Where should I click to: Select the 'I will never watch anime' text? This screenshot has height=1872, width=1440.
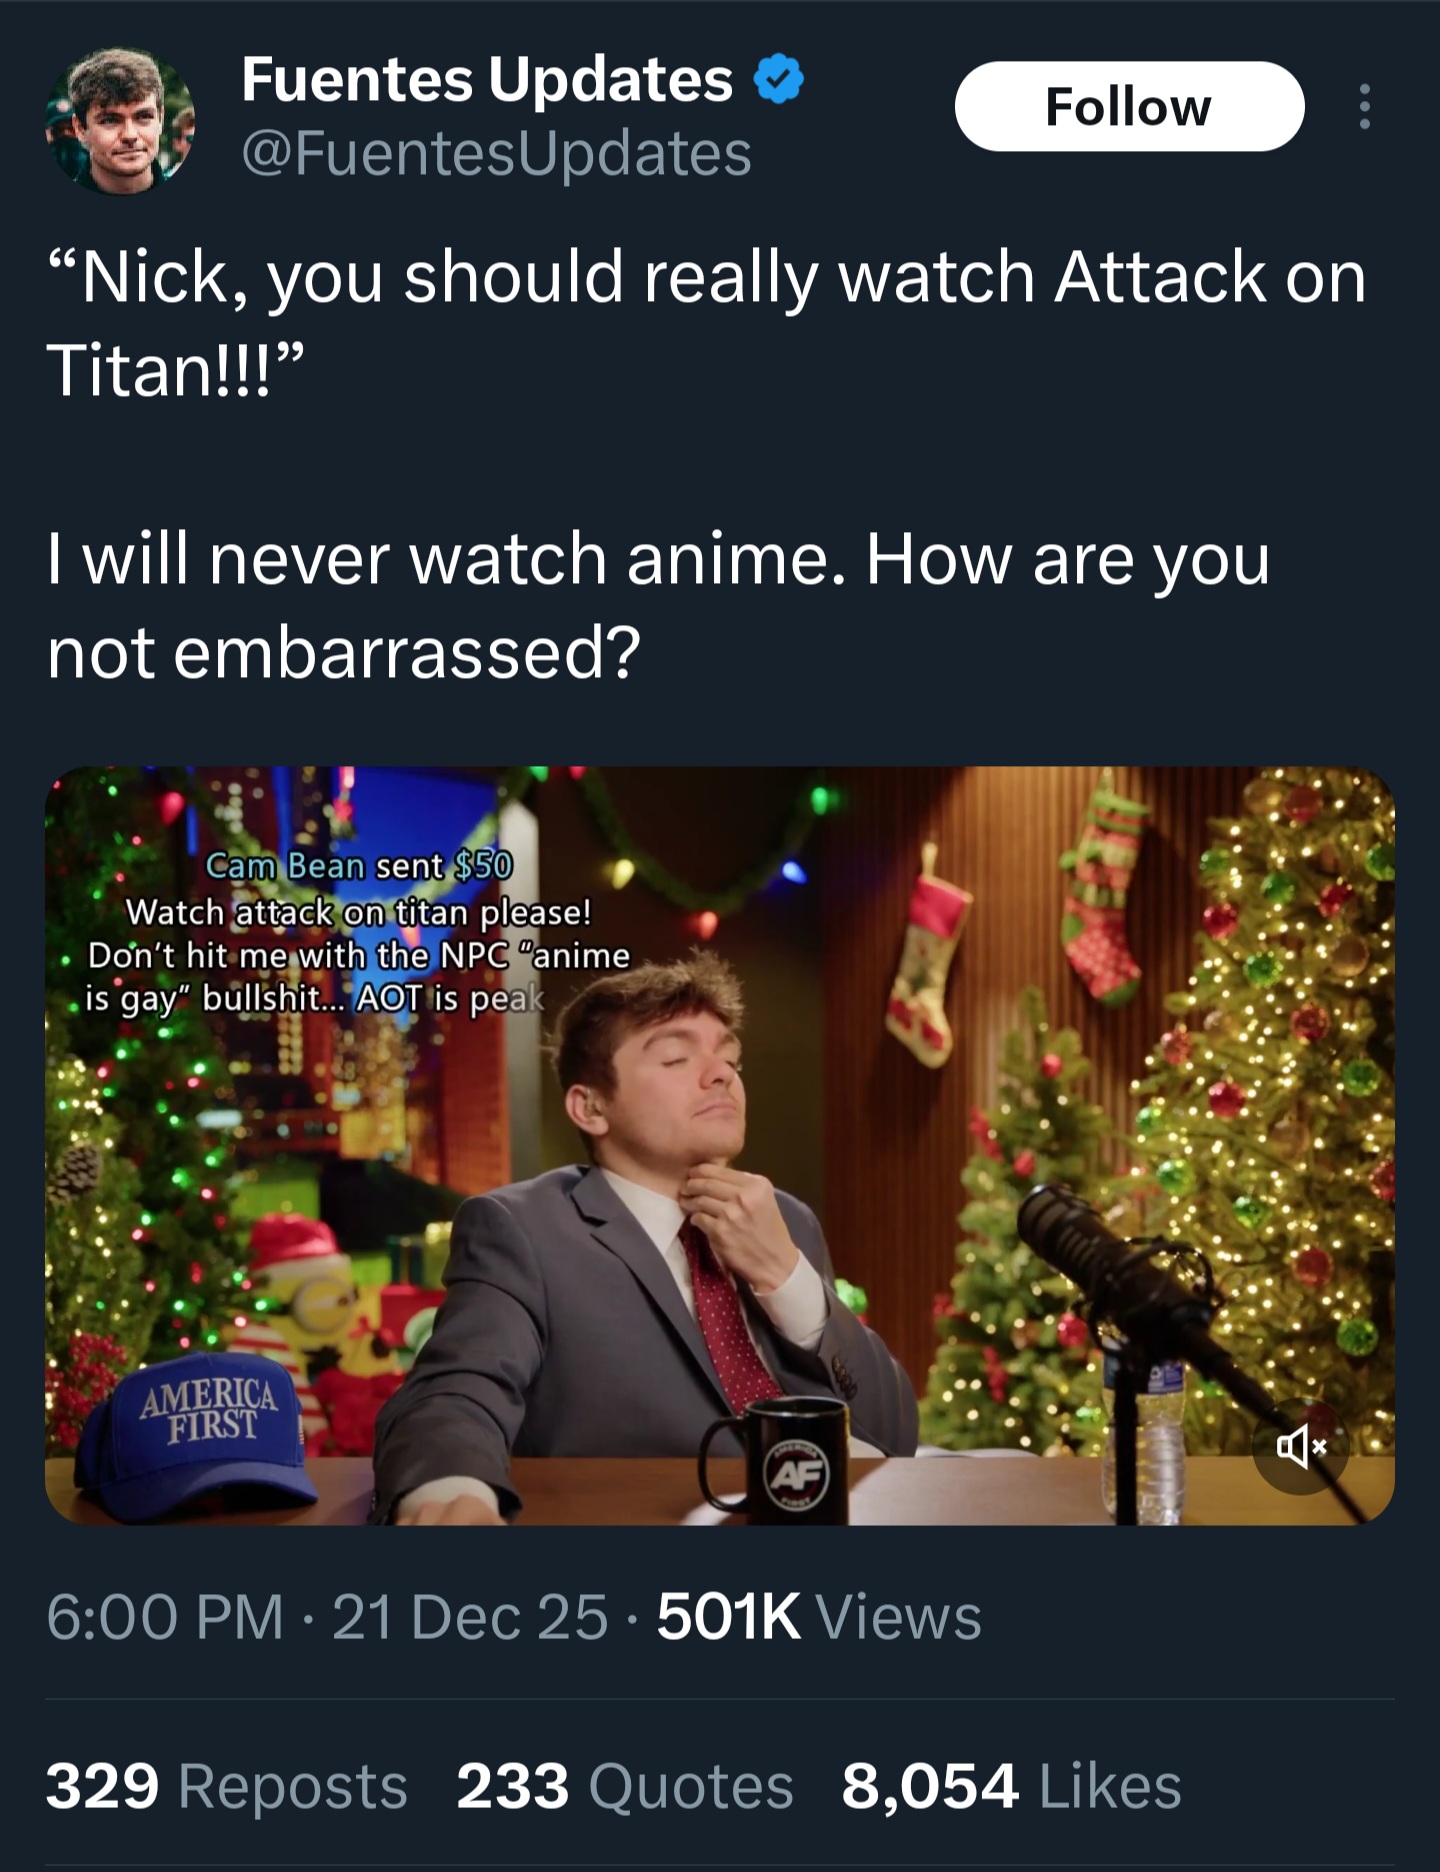(x=659, y=605)
